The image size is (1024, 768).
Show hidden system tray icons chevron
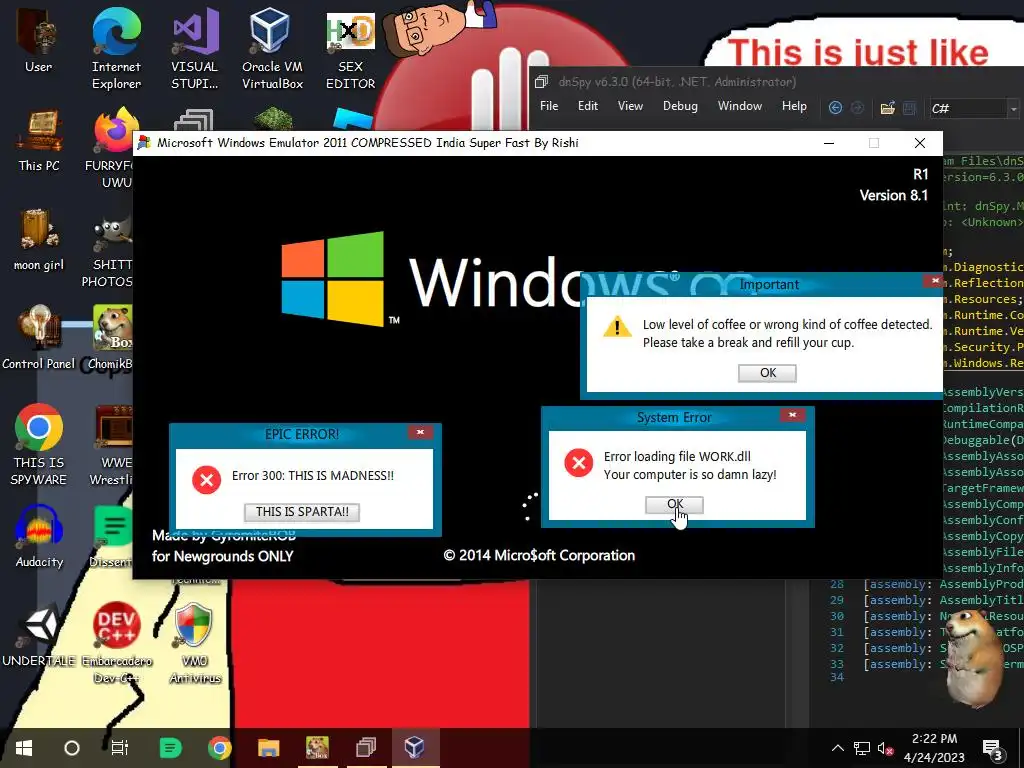pos(838,748)
